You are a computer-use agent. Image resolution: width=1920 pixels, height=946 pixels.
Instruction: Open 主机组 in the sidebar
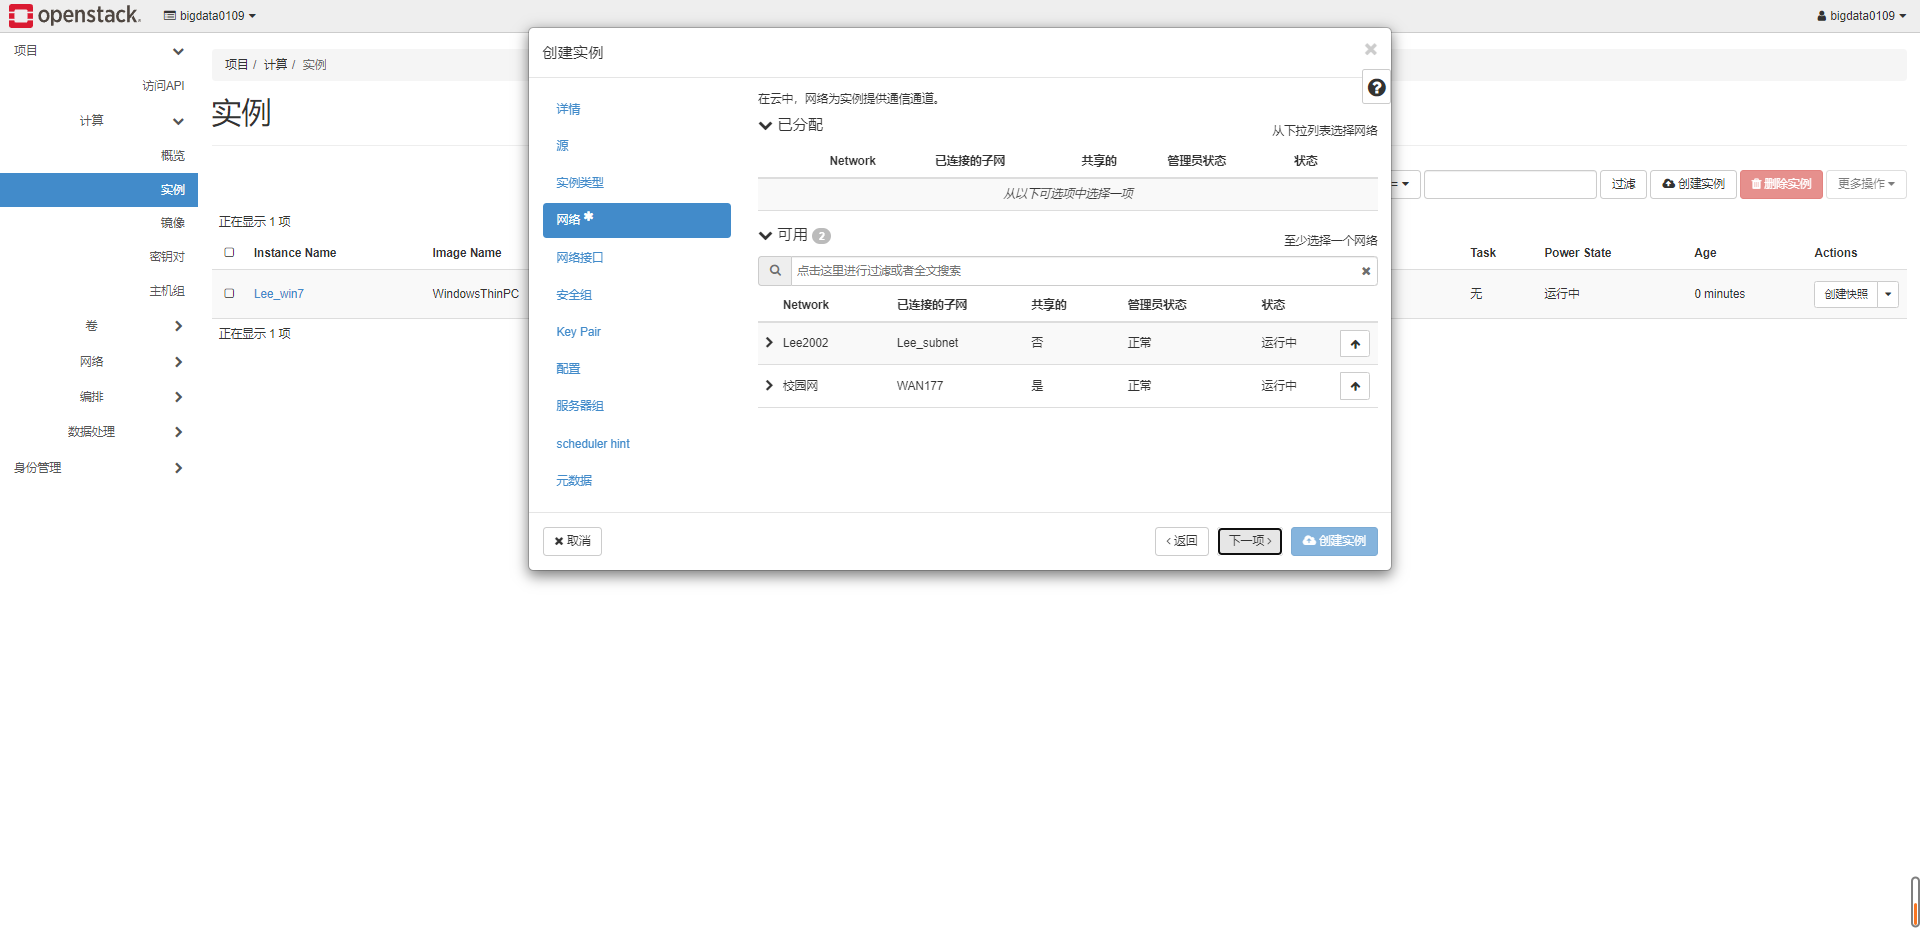tap(167, 291)
